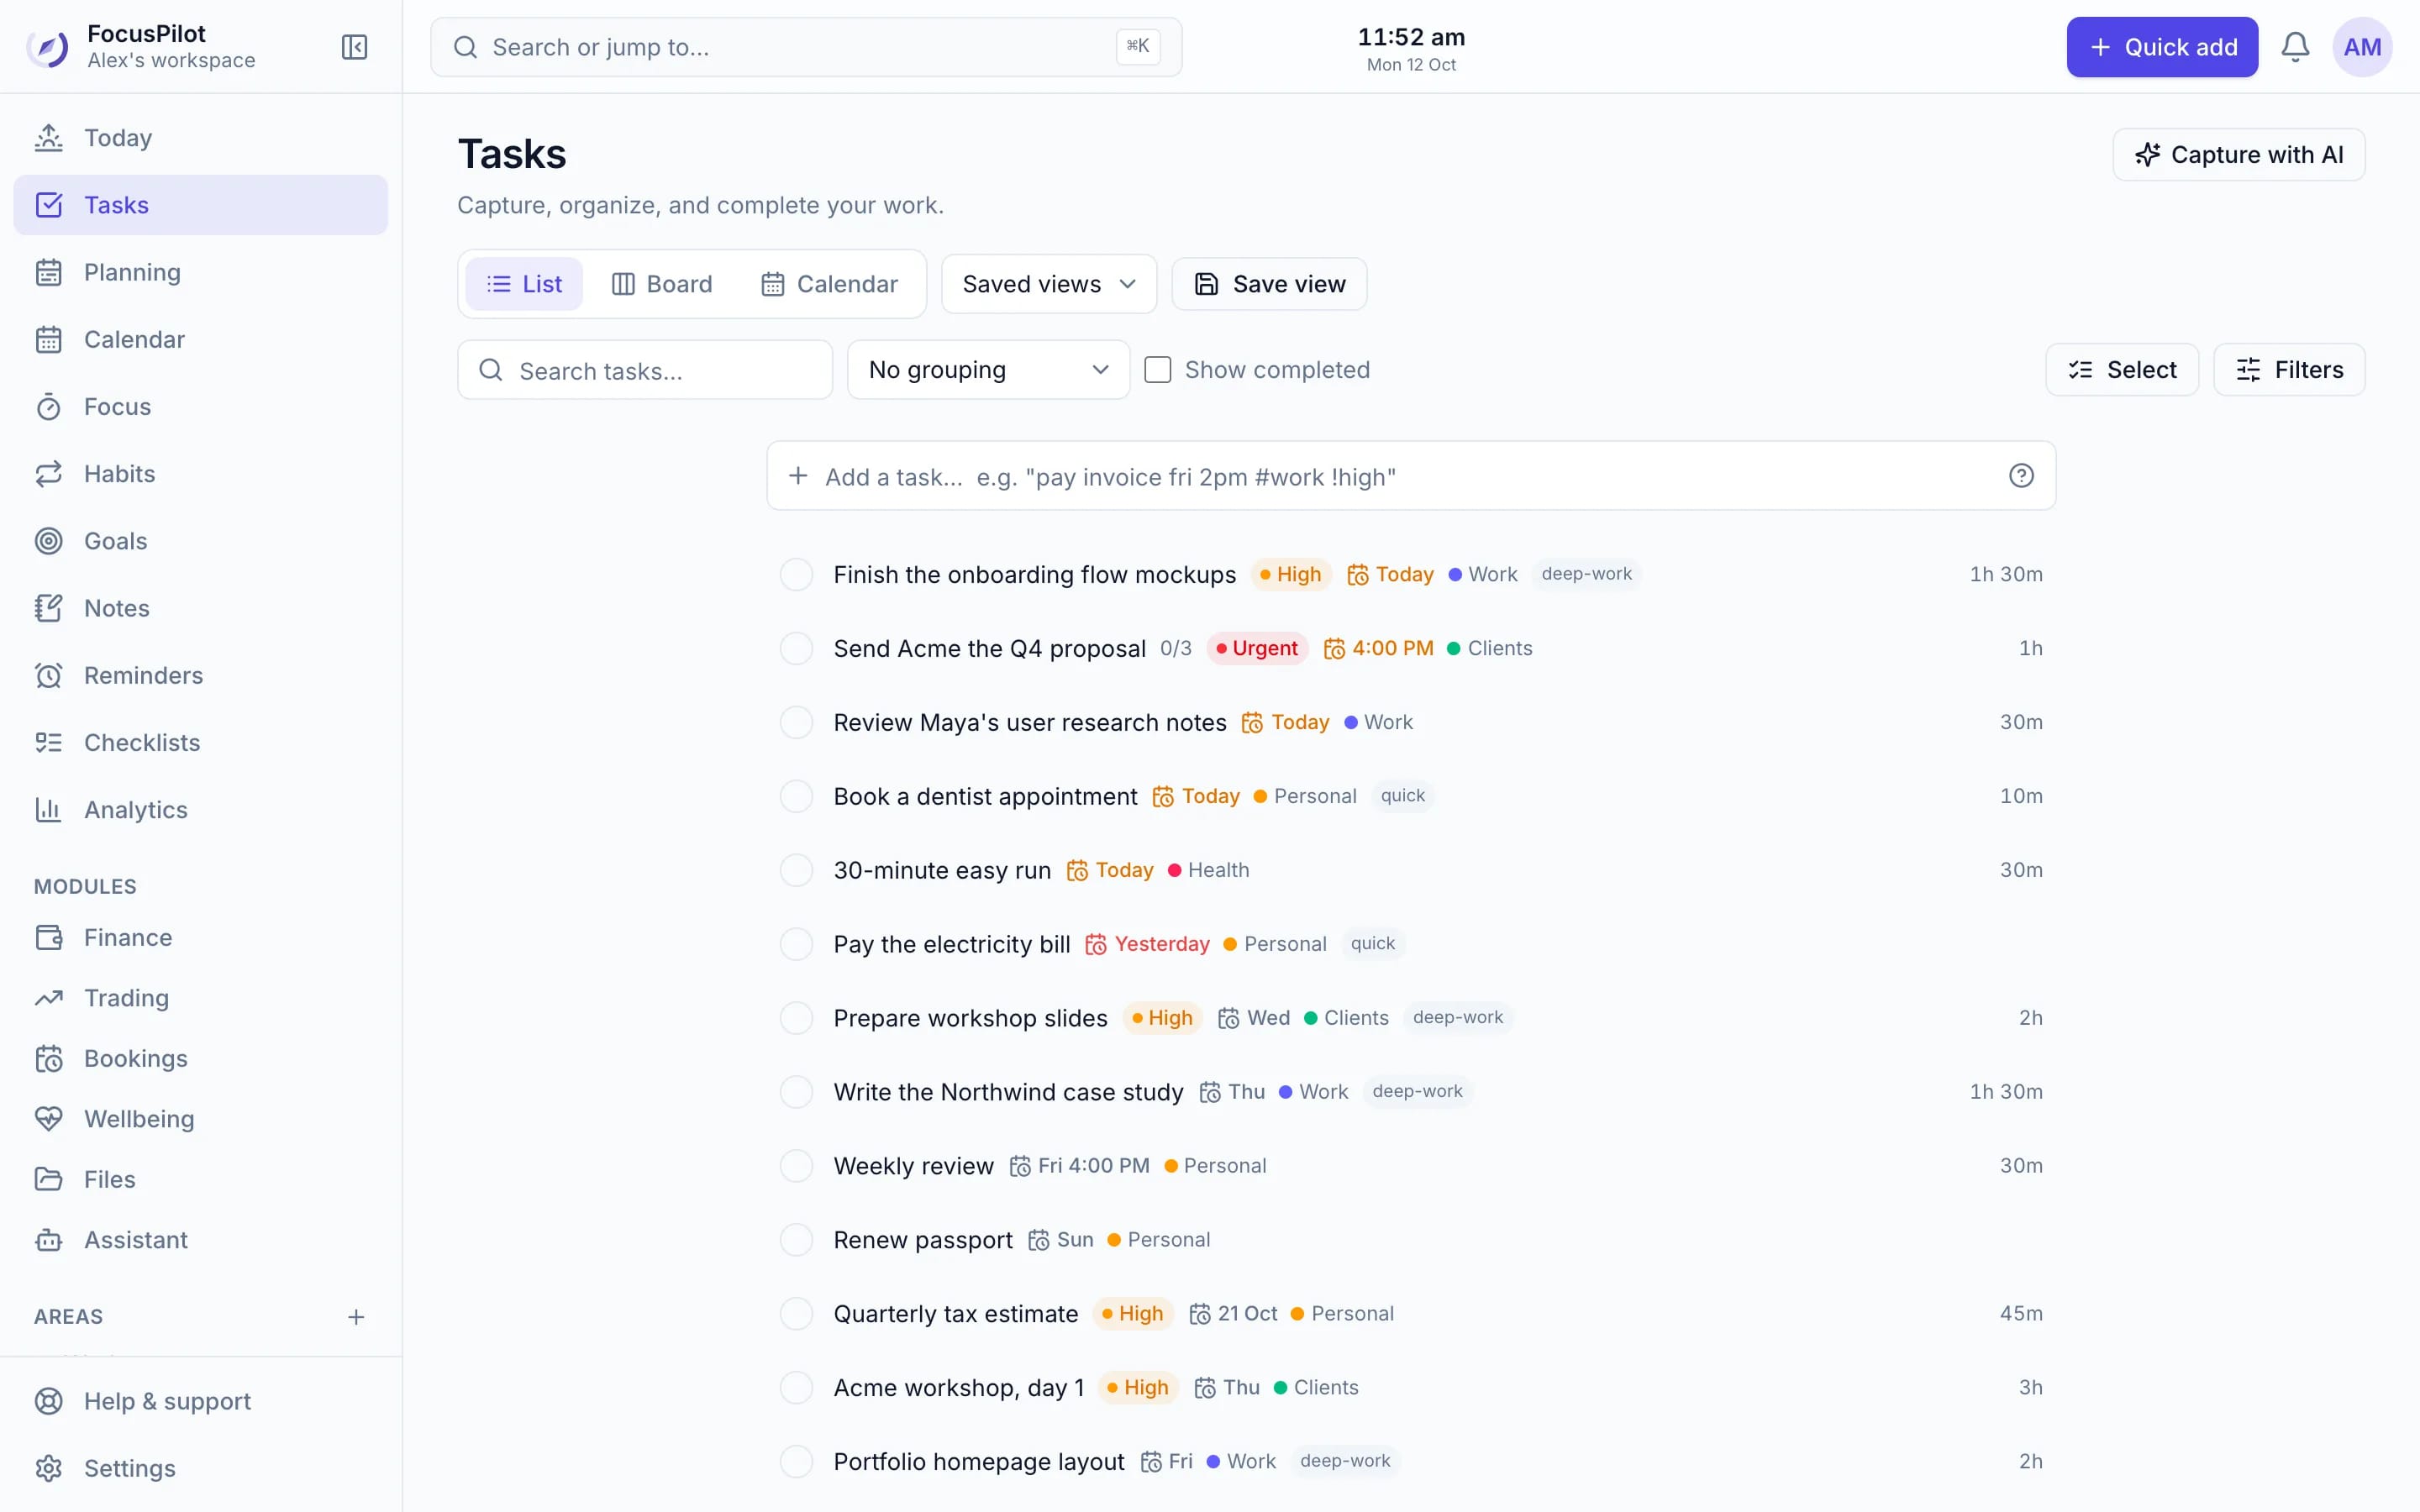Add a new area with the plus icon
This screenshot has height=1512, width=2420.
[x=356, y=1317]
